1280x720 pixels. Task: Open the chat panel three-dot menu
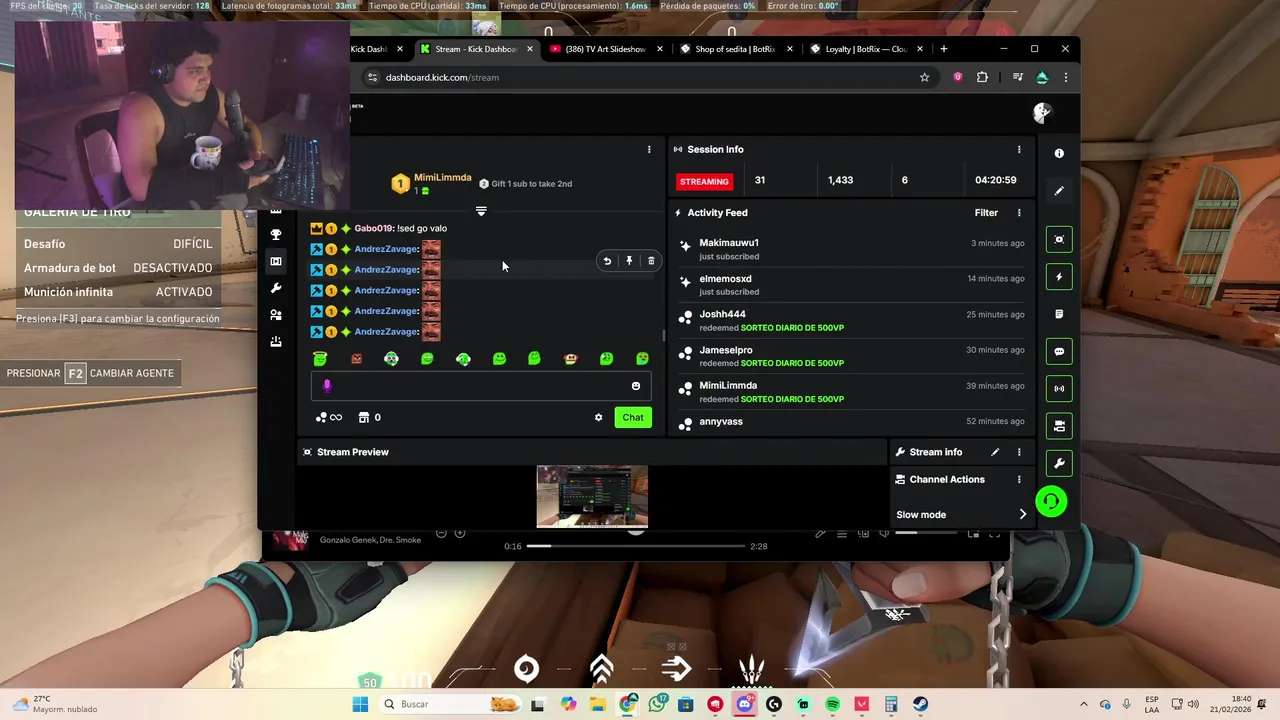click(x=649, y=149)
